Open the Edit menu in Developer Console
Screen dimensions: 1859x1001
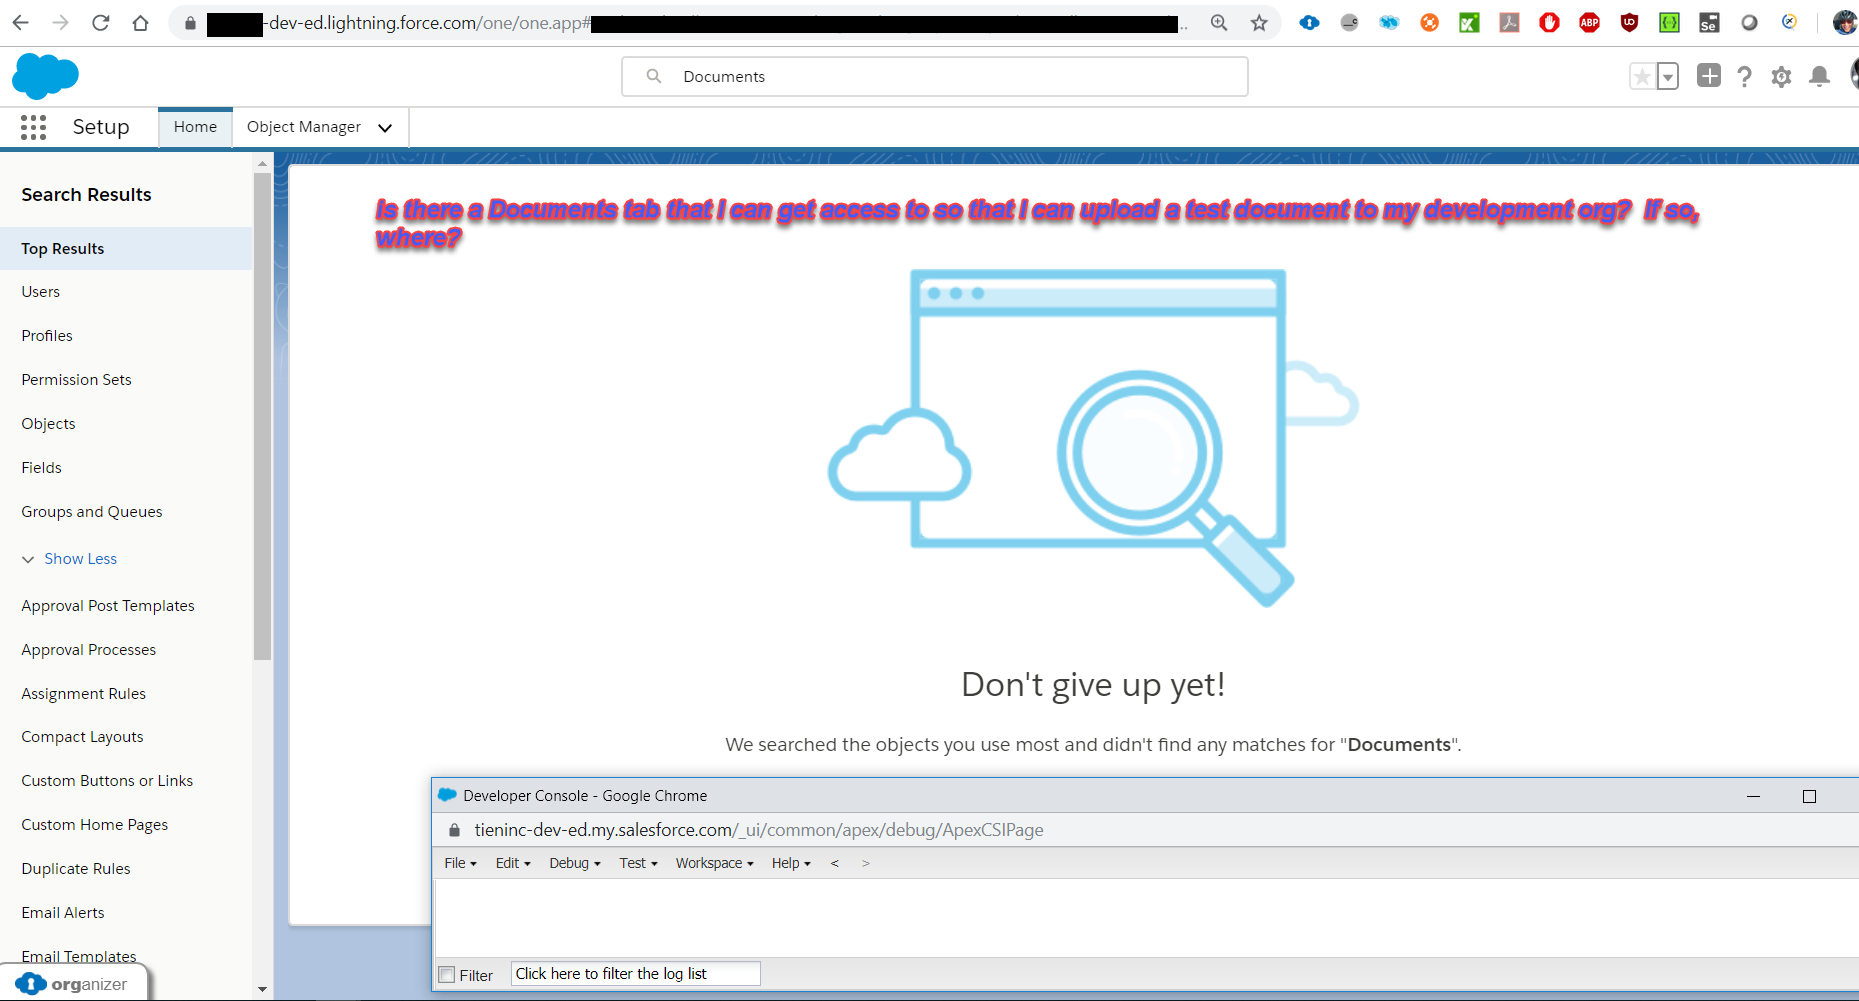click(x=513, y=863)
